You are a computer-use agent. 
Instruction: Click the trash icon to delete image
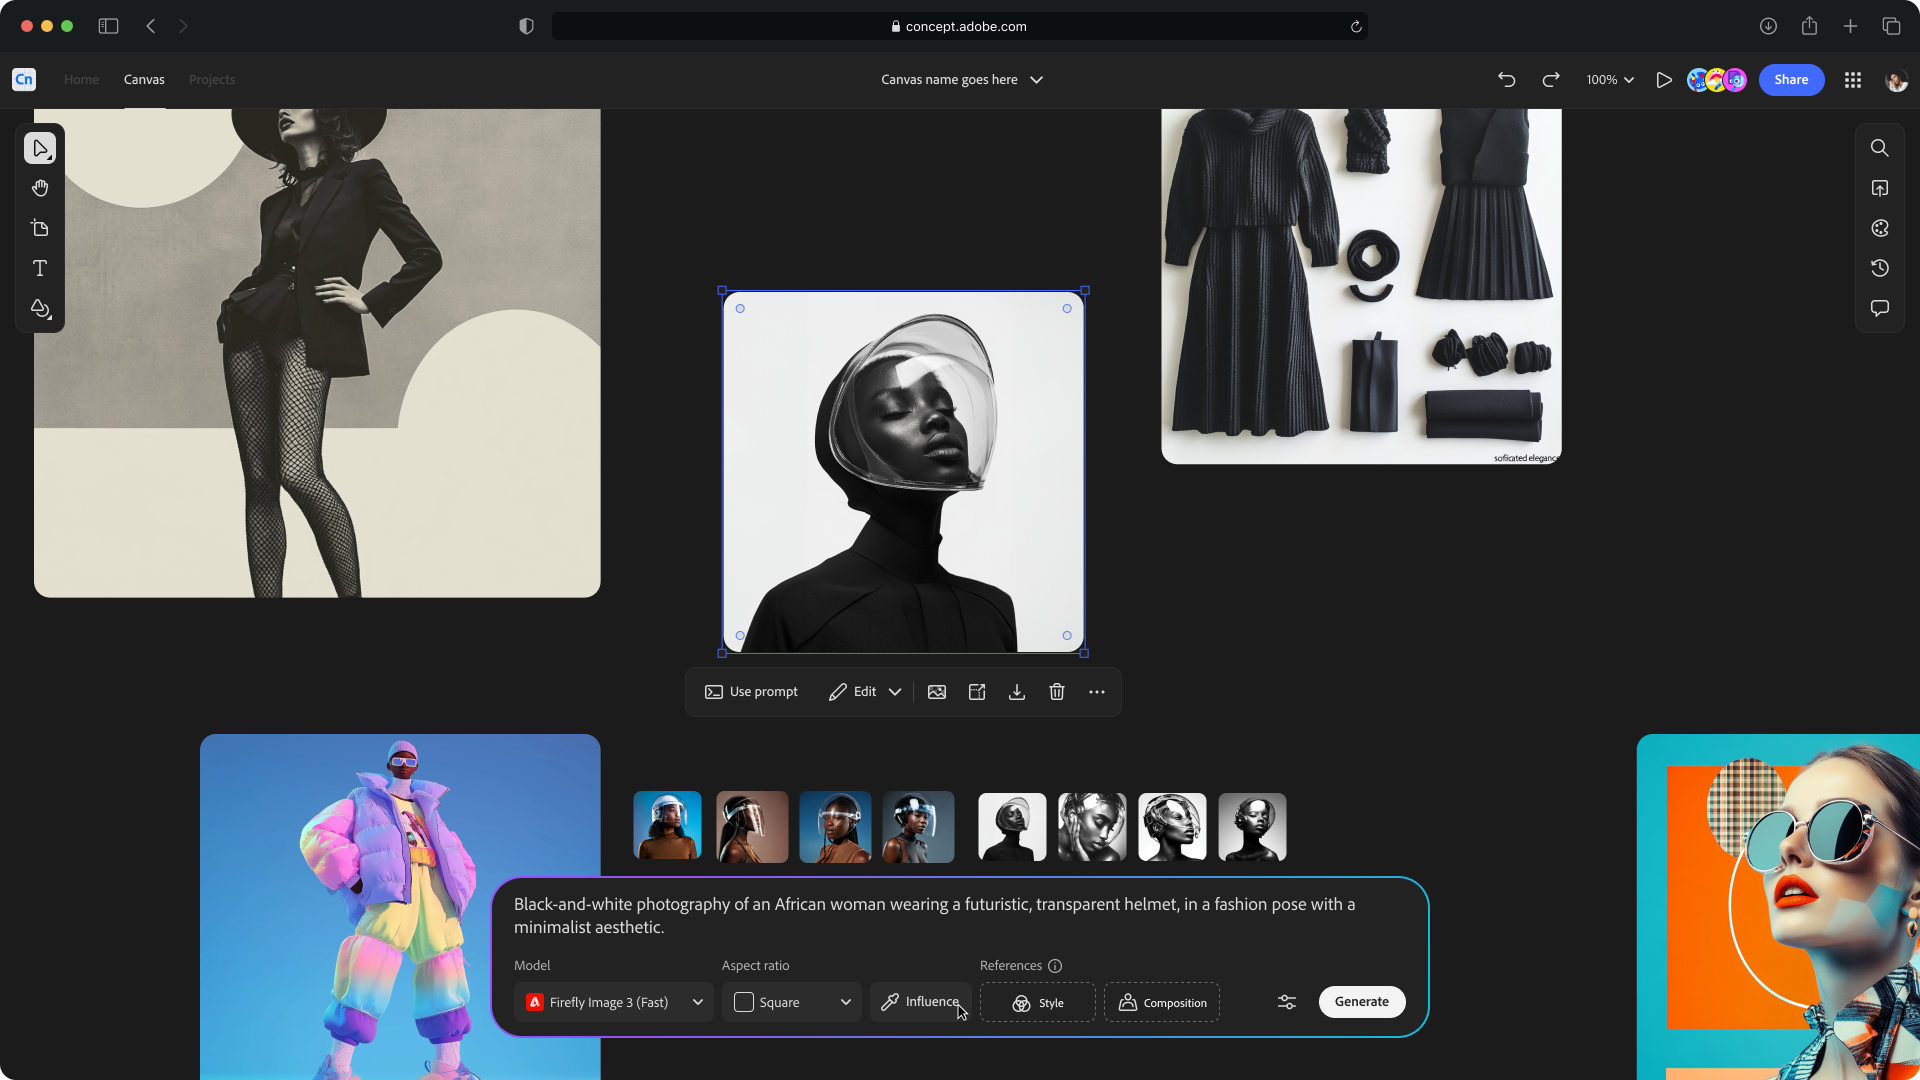1057,692
